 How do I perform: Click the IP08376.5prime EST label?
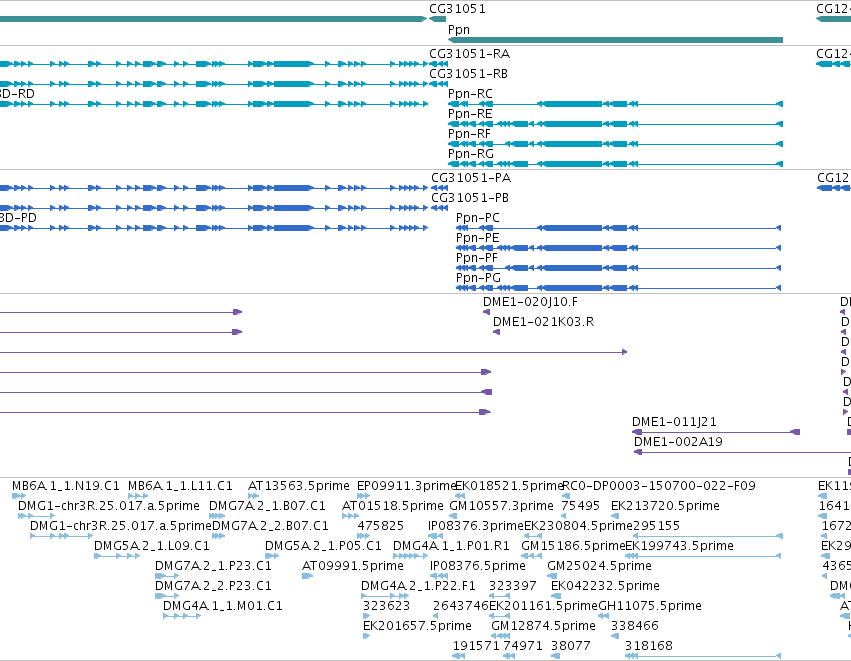click(478, 566)
